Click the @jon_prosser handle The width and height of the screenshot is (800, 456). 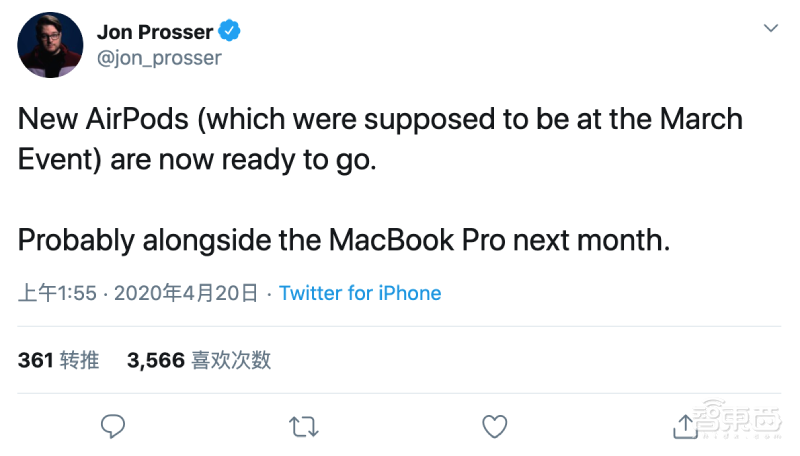point(159,57)
